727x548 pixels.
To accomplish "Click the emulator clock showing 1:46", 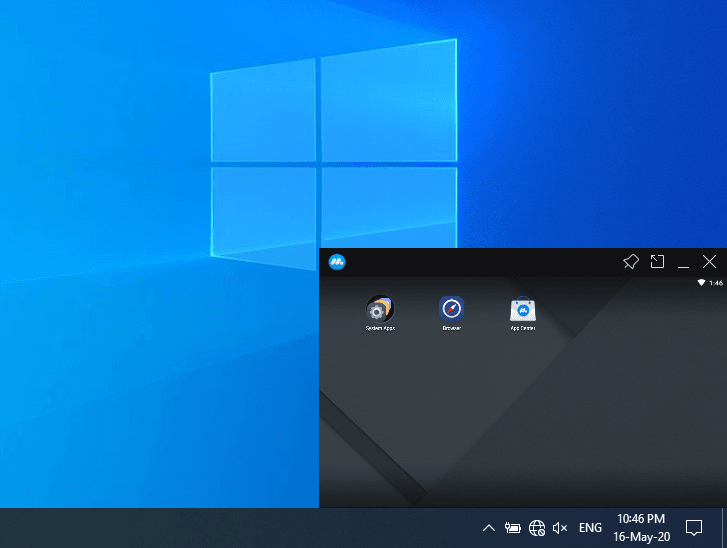I will click(716, 283).
